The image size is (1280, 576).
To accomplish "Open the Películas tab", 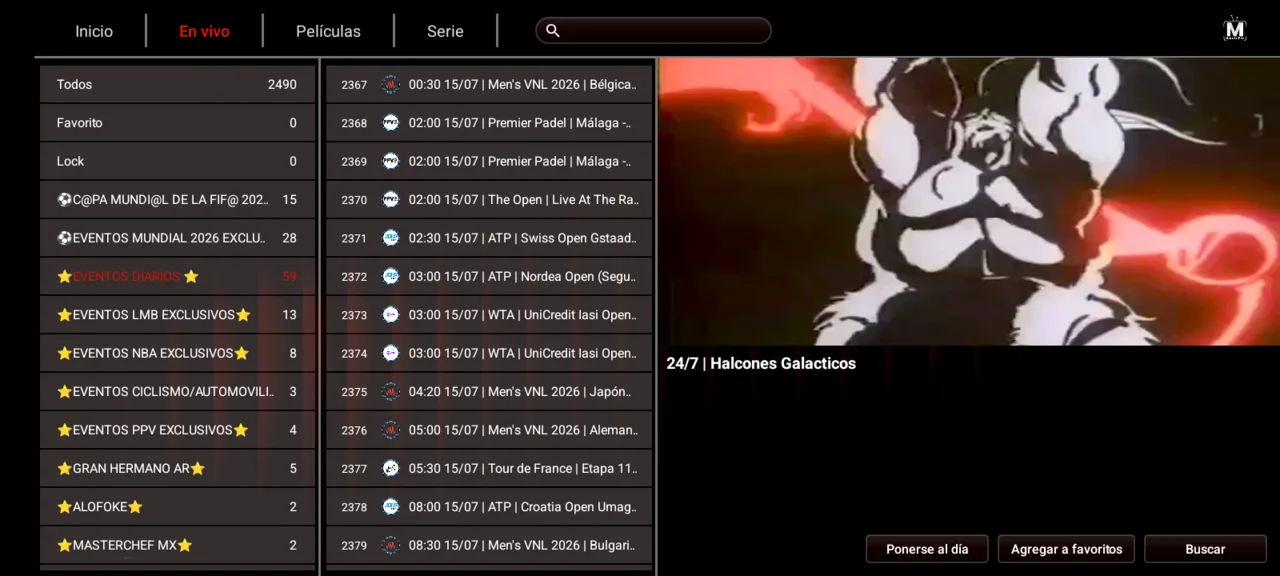I will 328,31.
